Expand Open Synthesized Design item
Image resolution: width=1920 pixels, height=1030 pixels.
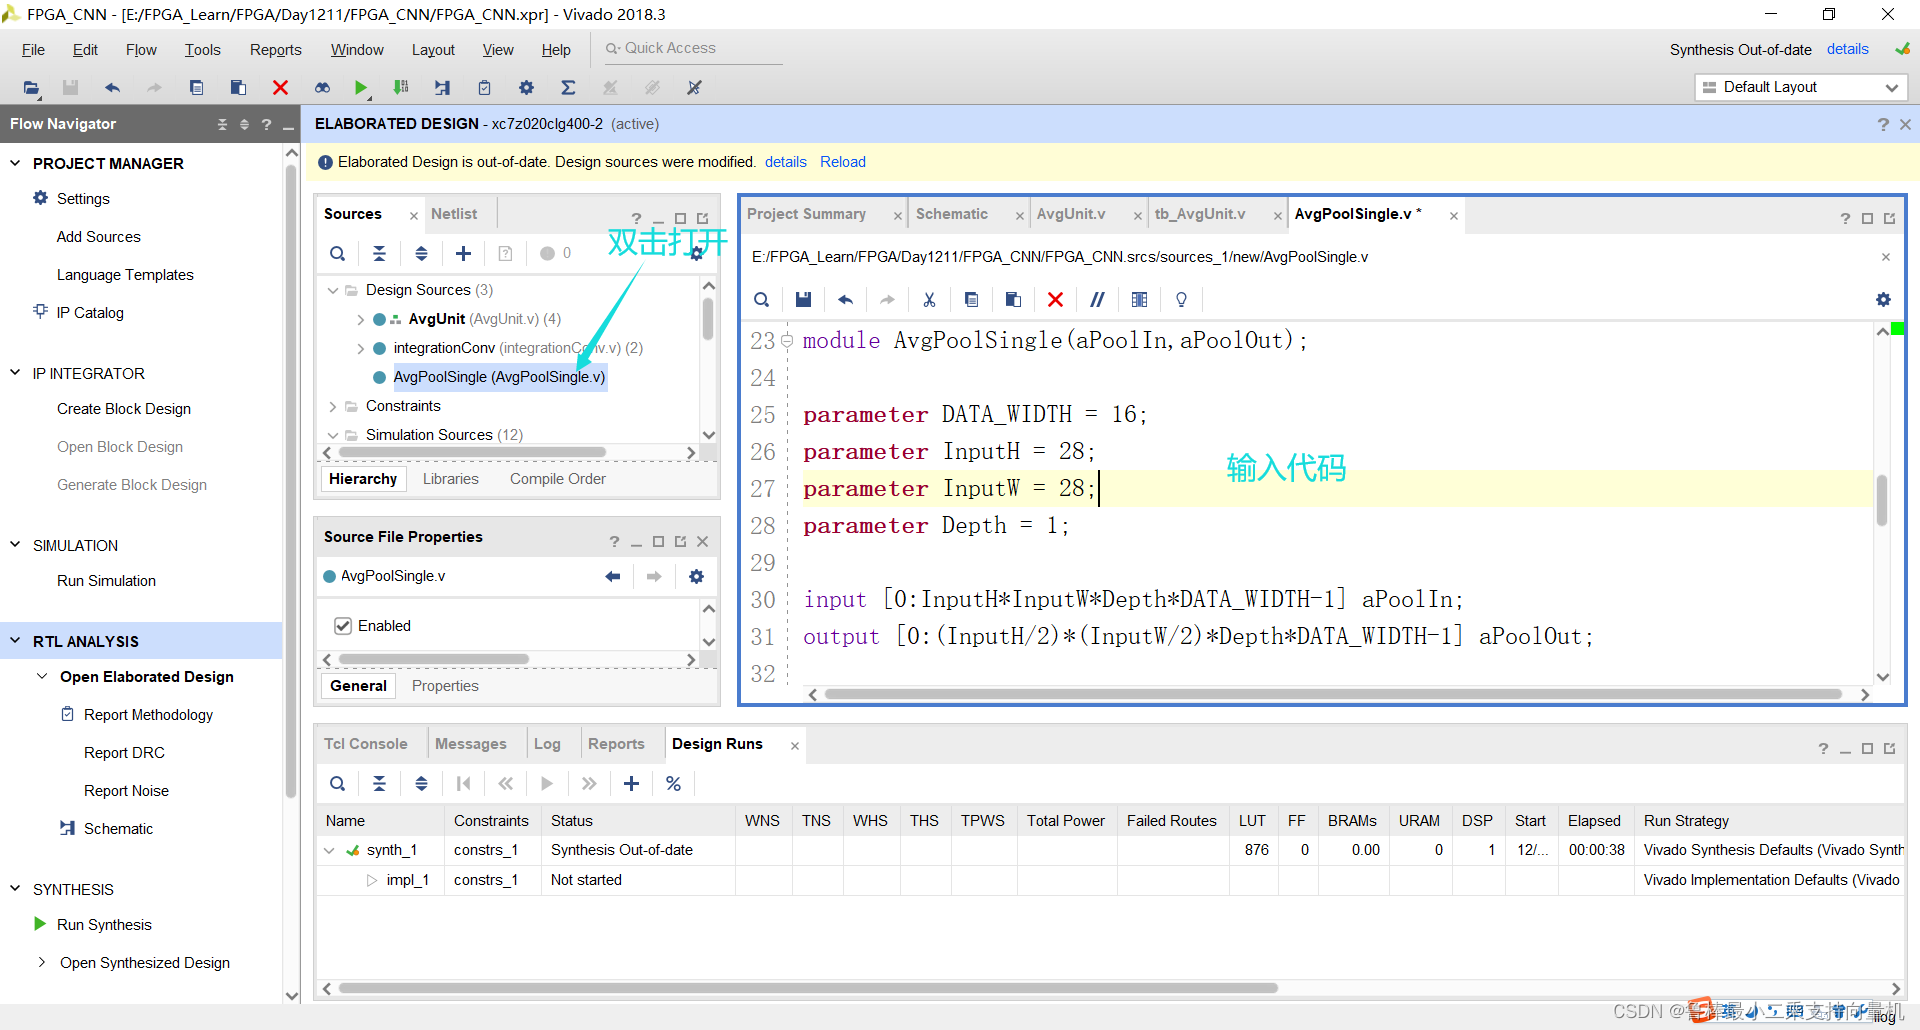(42, 963)
